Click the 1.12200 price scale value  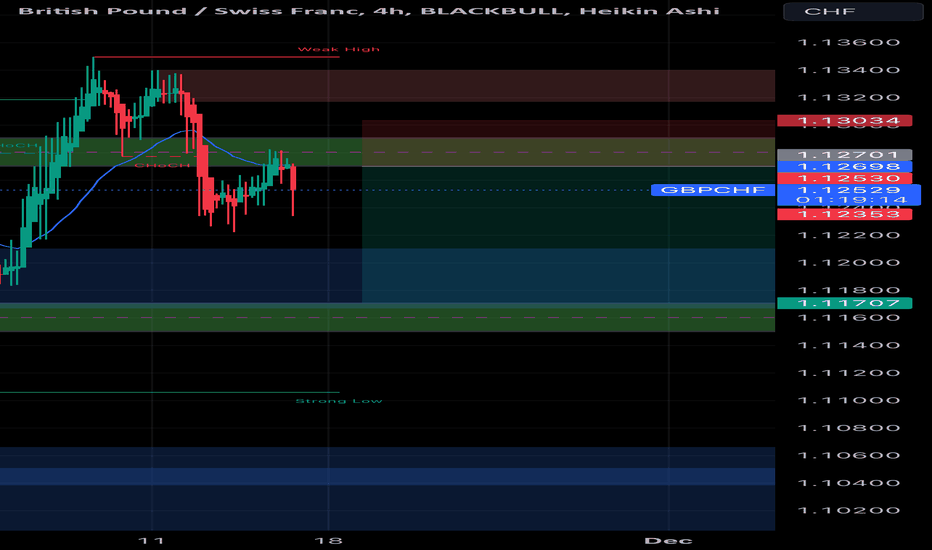click(x=849, y=235)
